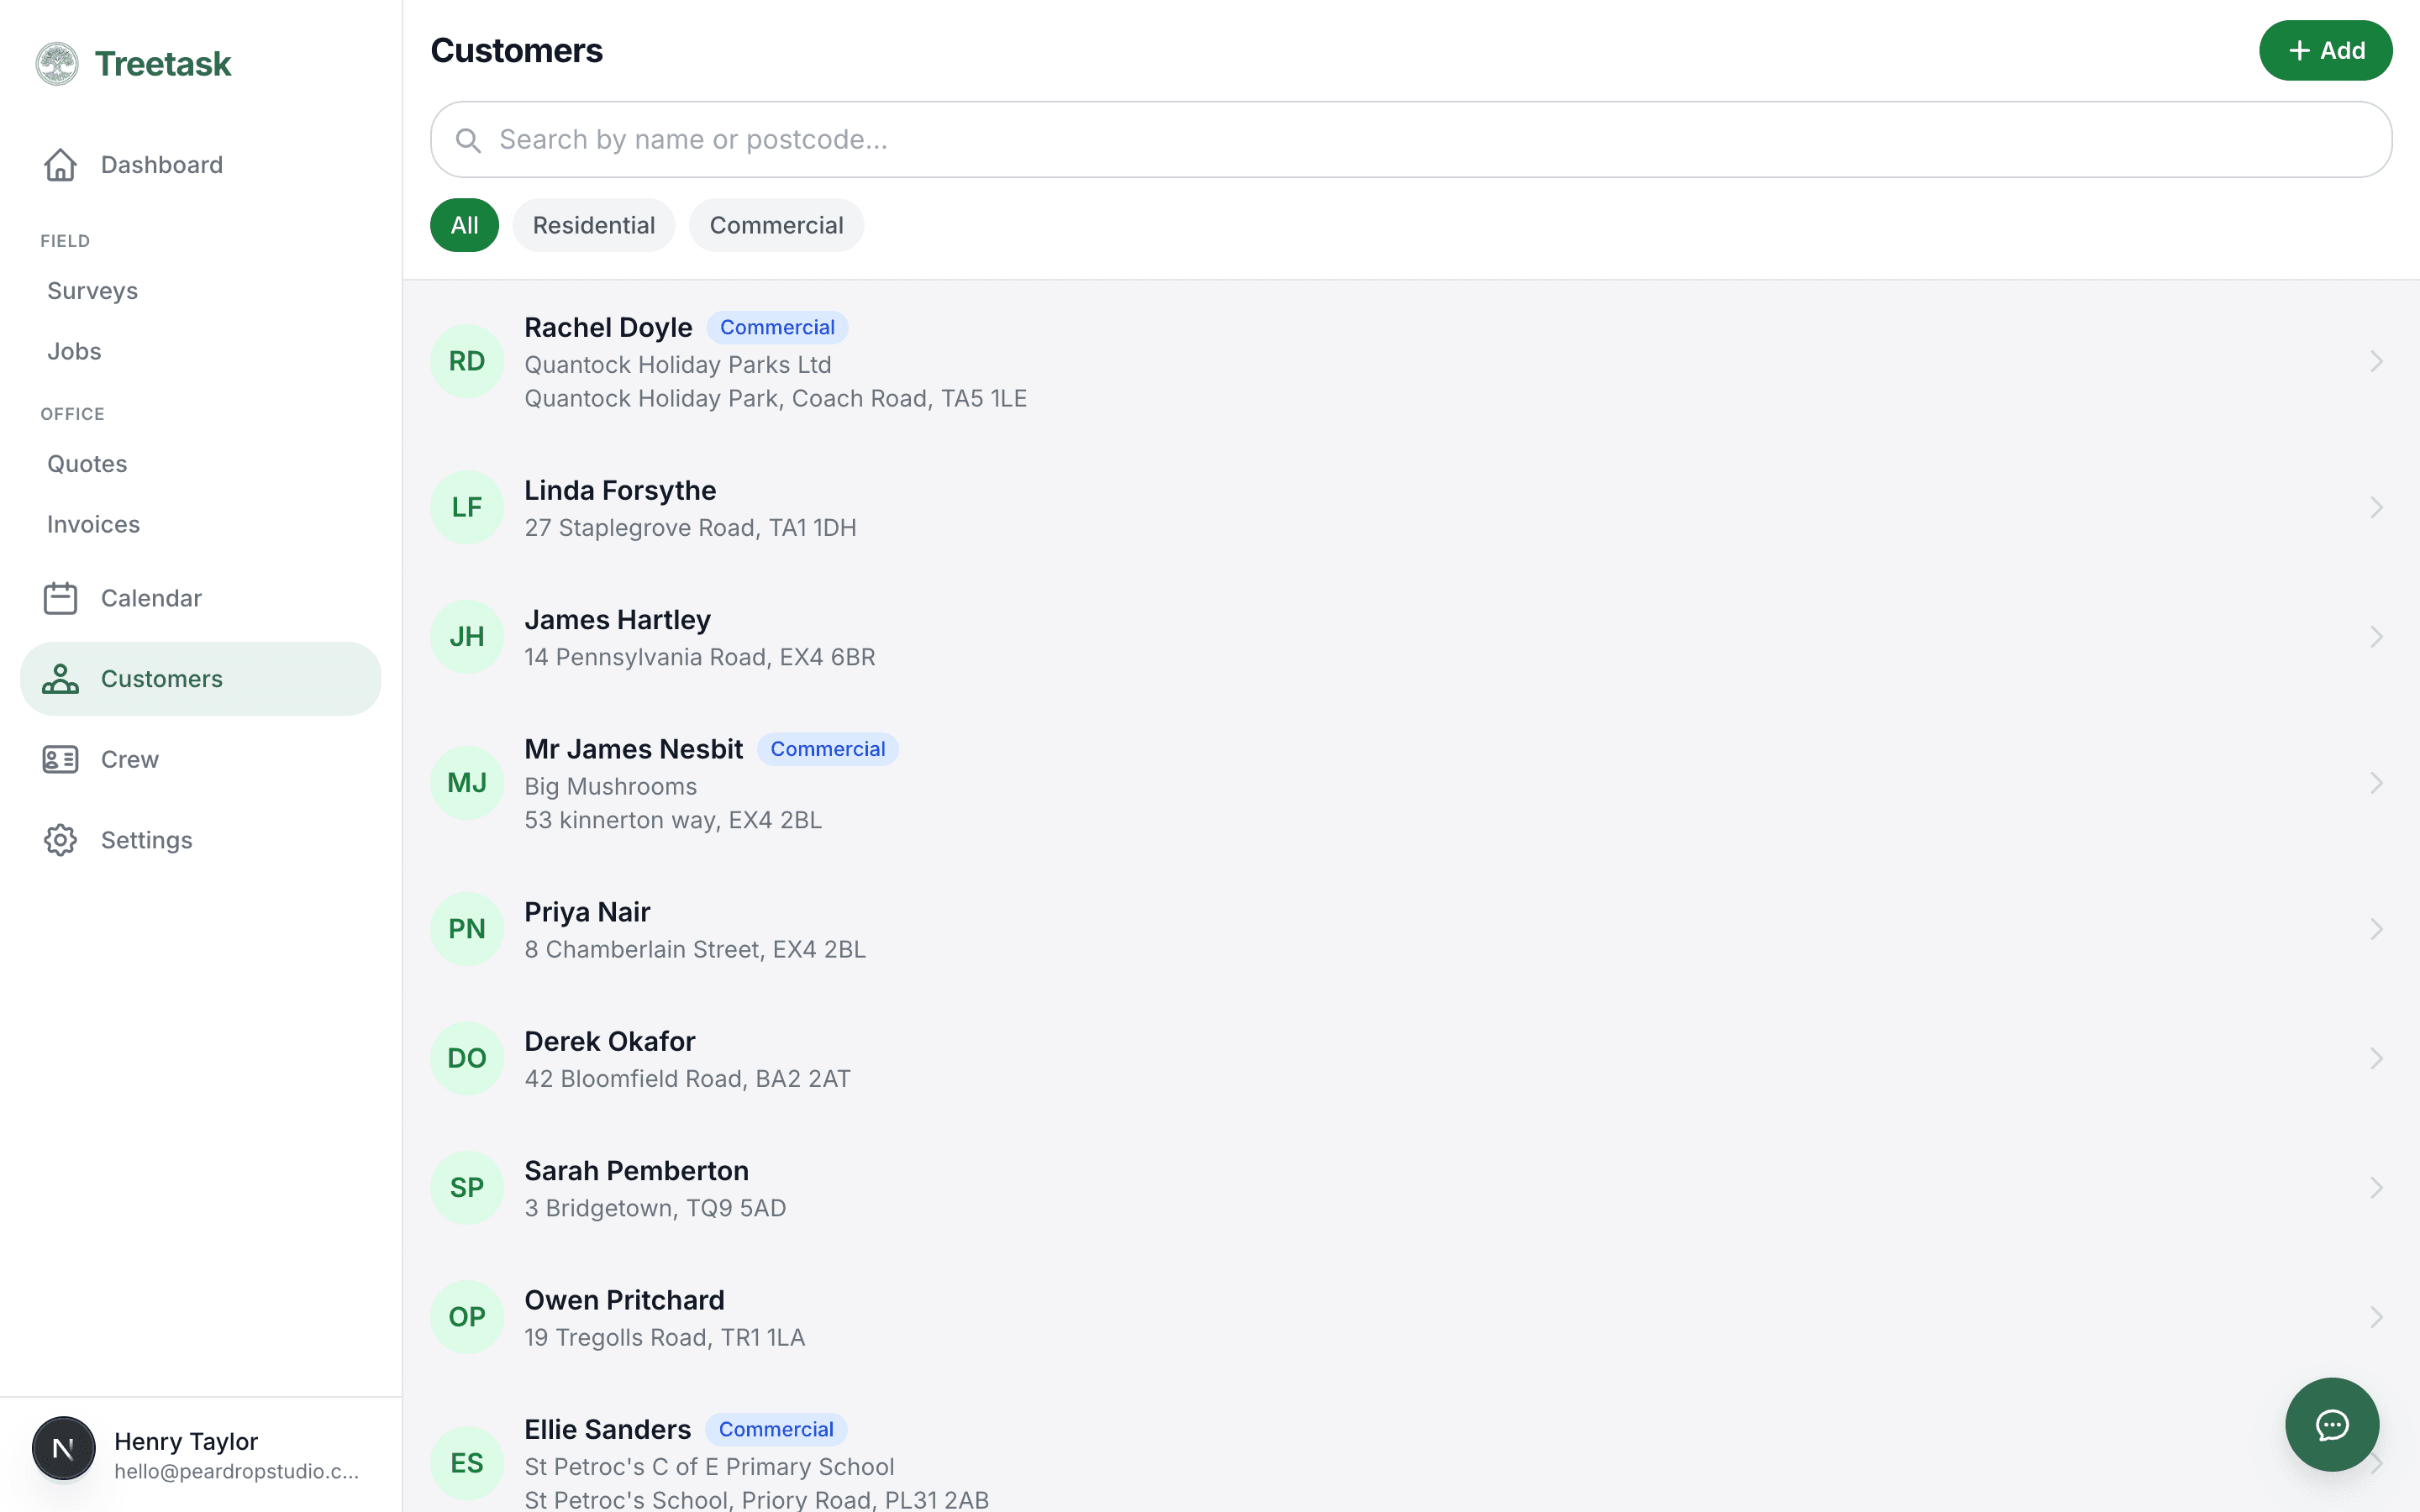The width and height of the screenshot is (2420, 1512).
Task: Expand Rachel Doyle row chevron
Action: (2377, 361)
